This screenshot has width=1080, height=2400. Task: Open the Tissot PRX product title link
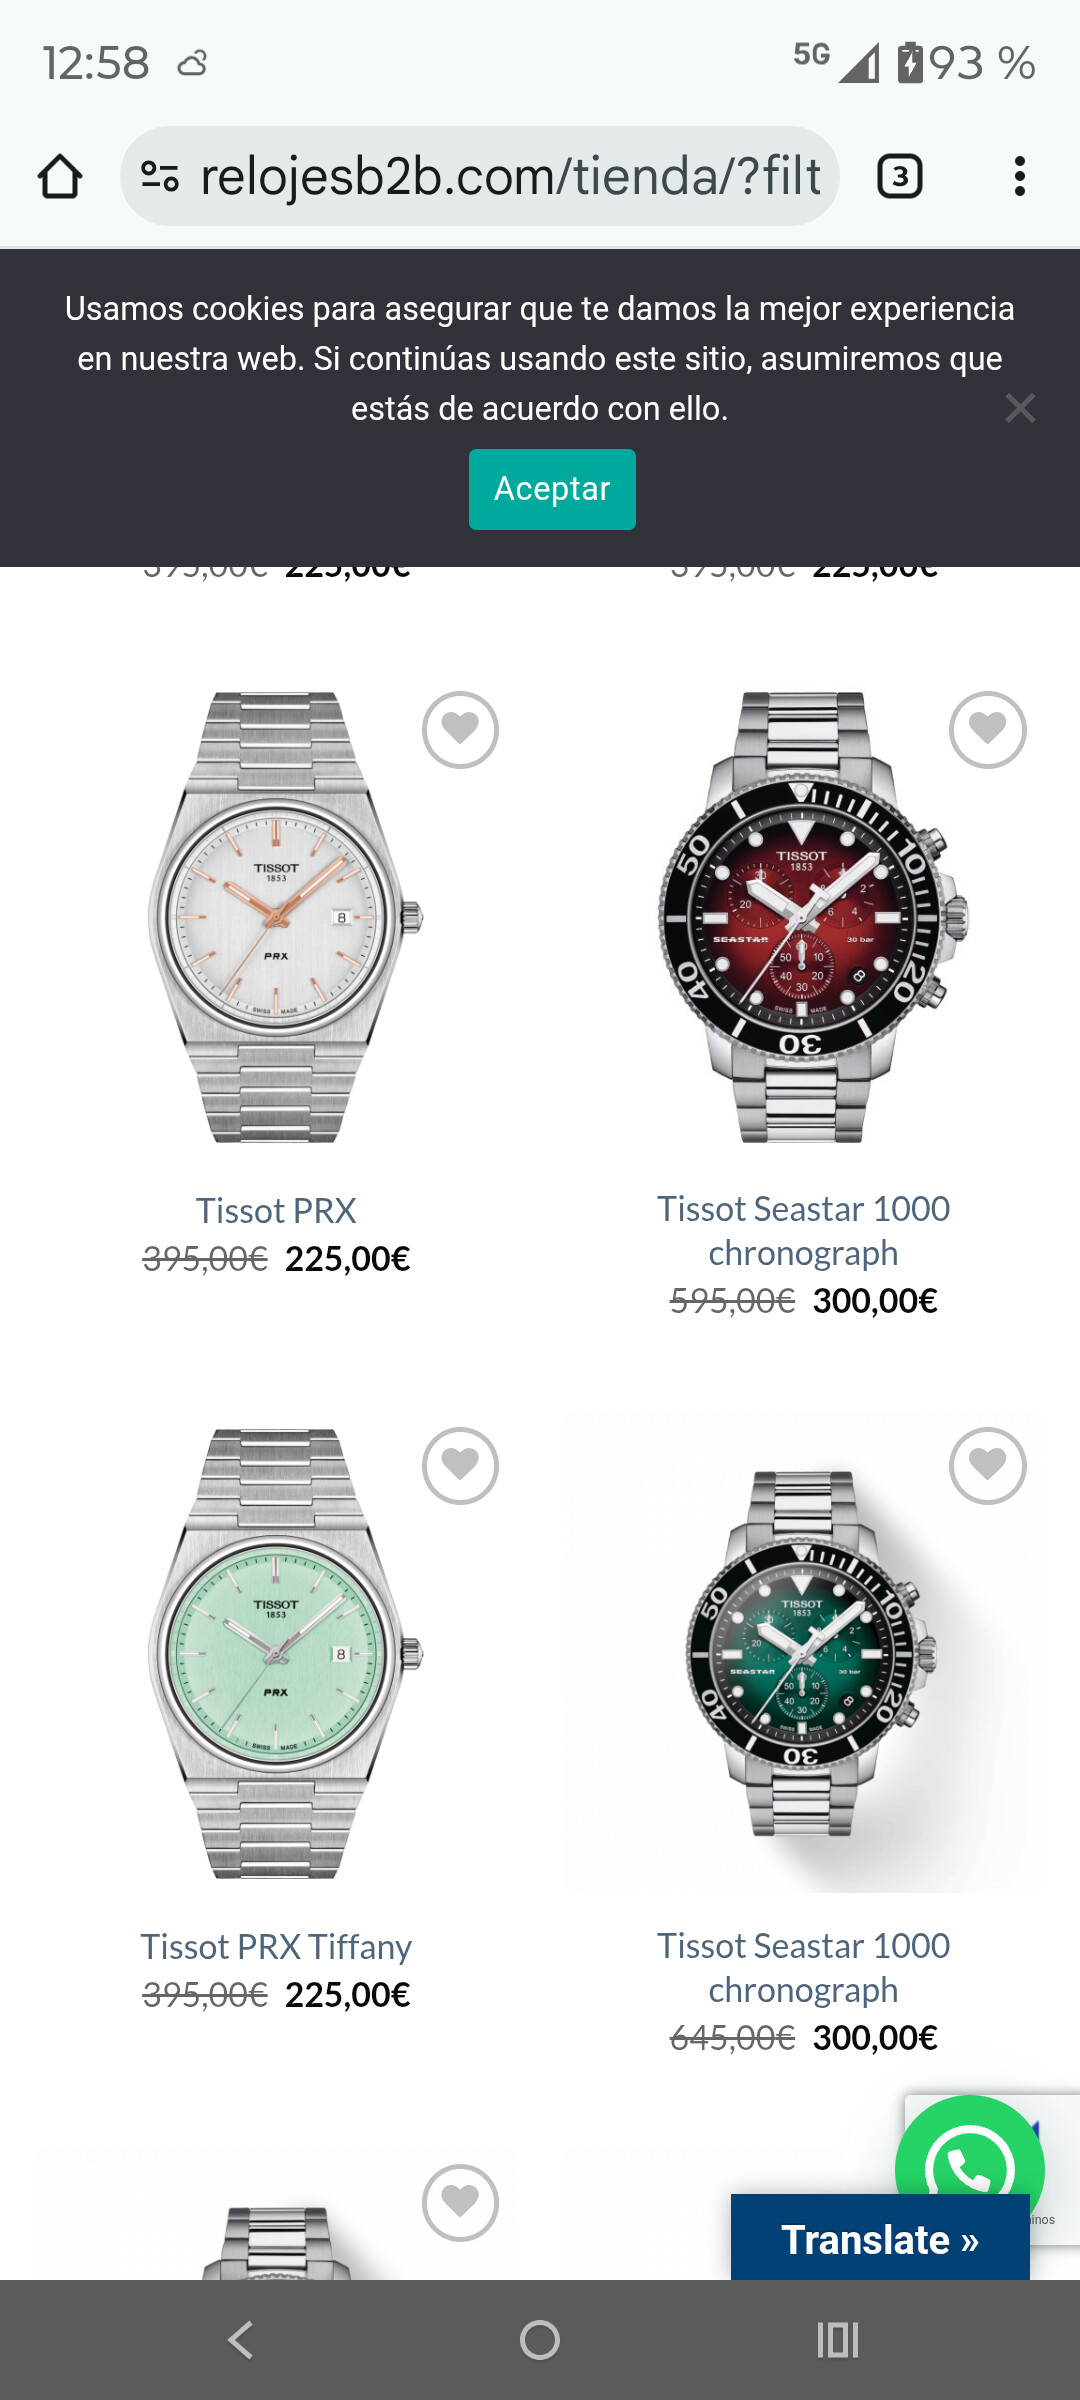276,1211
